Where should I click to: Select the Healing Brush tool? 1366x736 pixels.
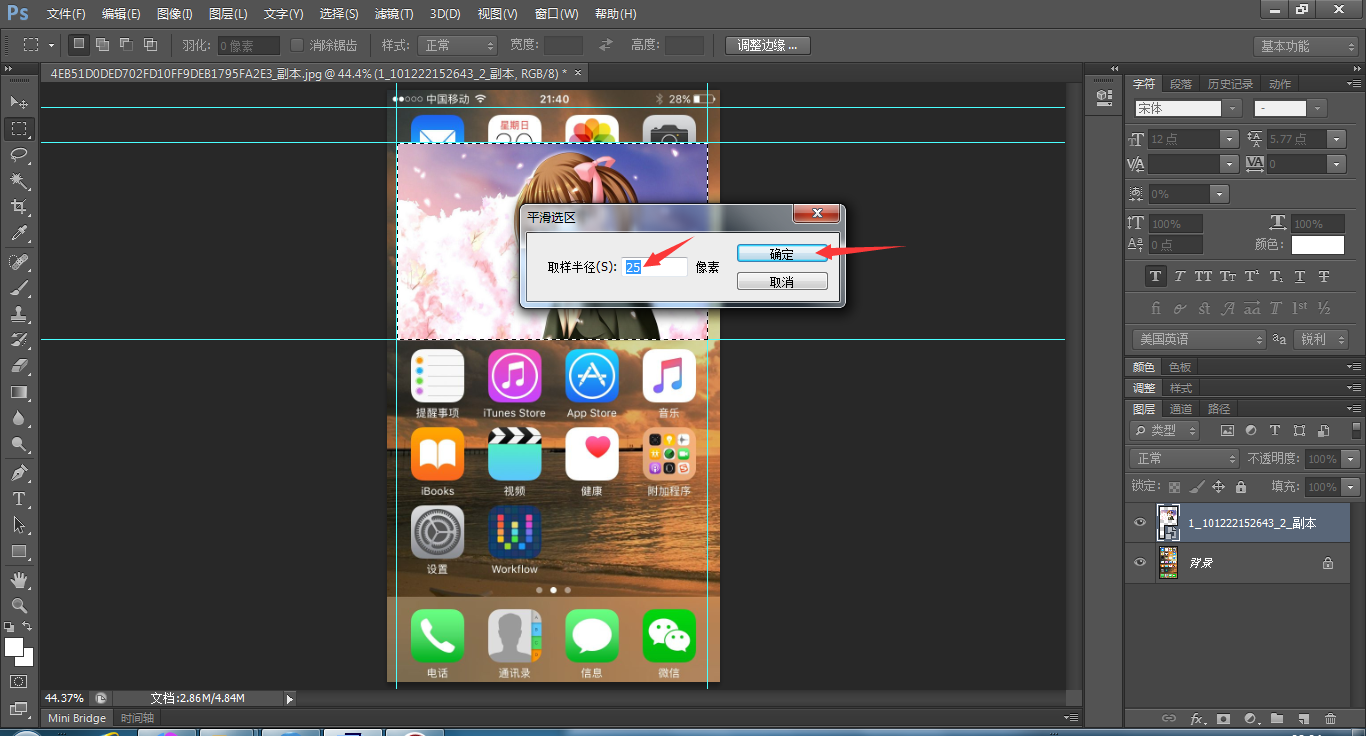(18, 262)
